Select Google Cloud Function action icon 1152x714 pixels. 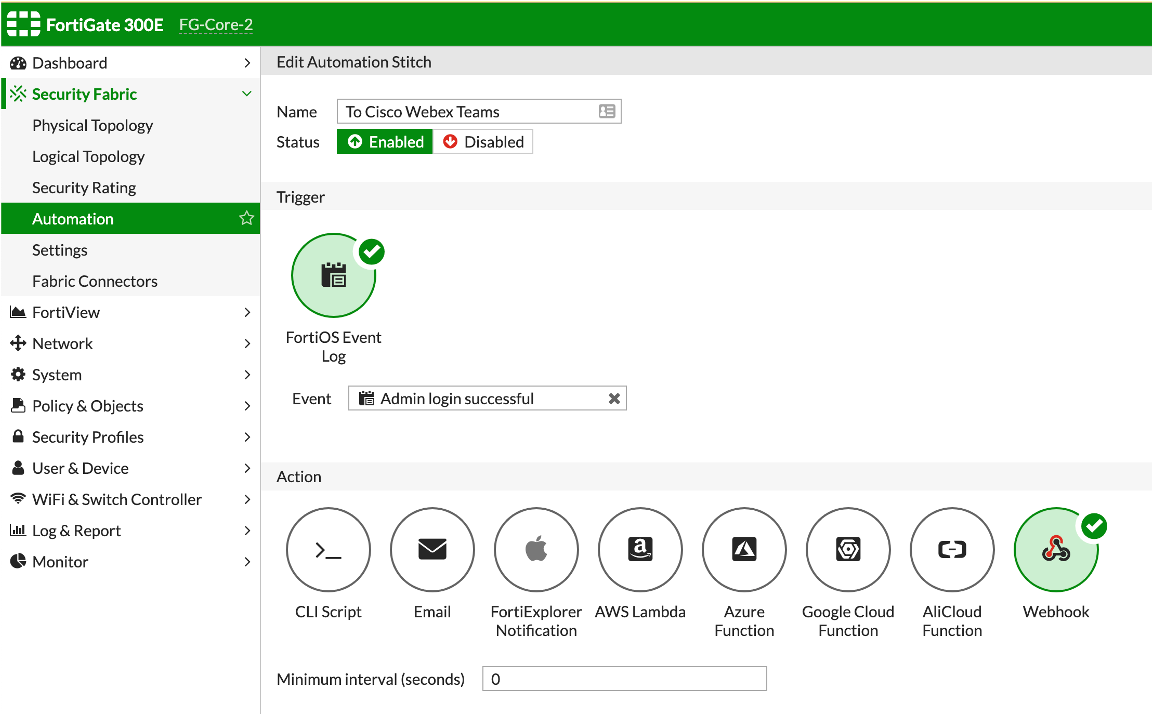click(x=848, y=549)
